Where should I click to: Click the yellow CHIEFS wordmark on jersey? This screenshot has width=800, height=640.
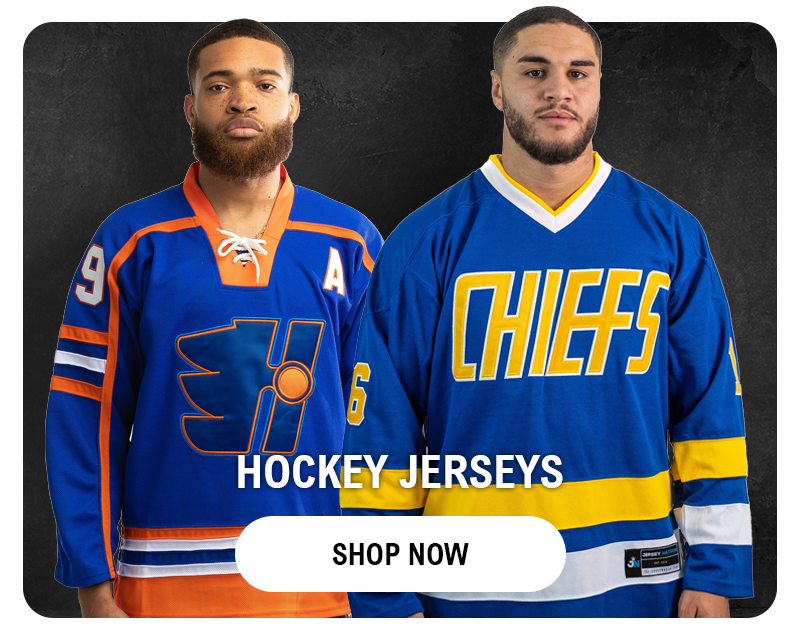[x=560, y=326]
